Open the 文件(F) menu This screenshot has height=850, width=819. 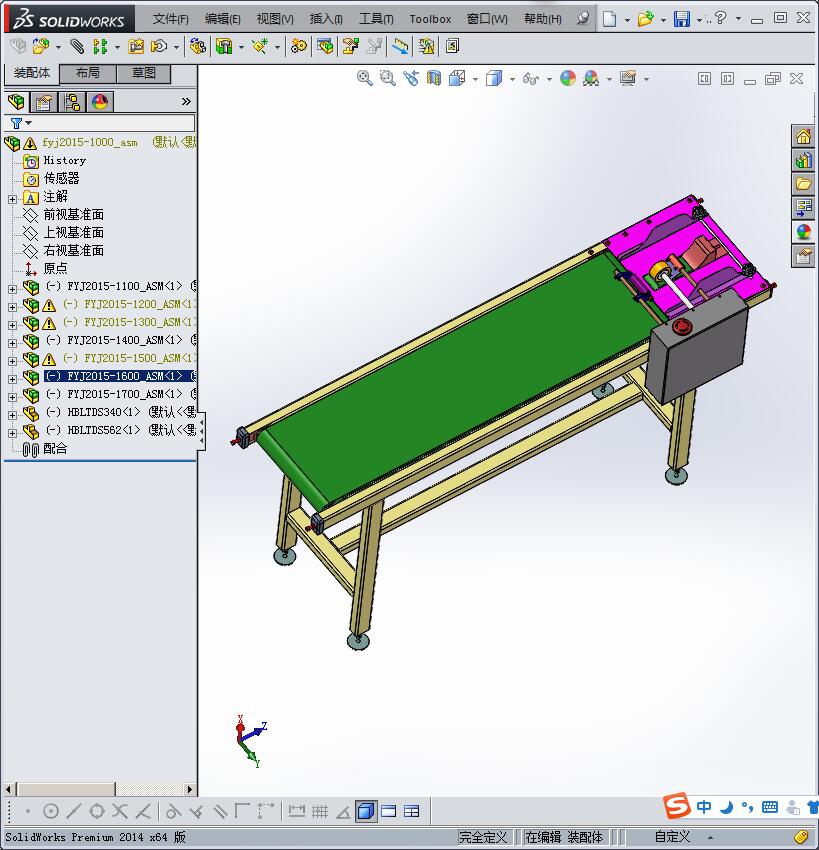(171, 19)
